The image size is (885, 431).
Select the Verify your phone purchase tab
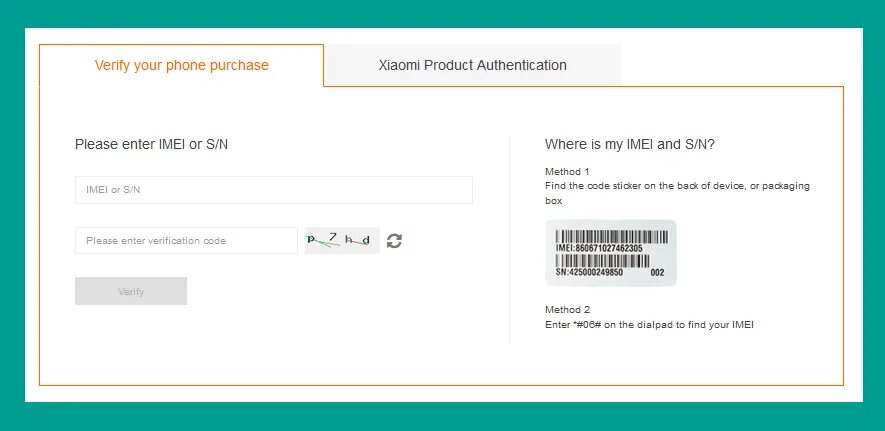click(182, 65)
